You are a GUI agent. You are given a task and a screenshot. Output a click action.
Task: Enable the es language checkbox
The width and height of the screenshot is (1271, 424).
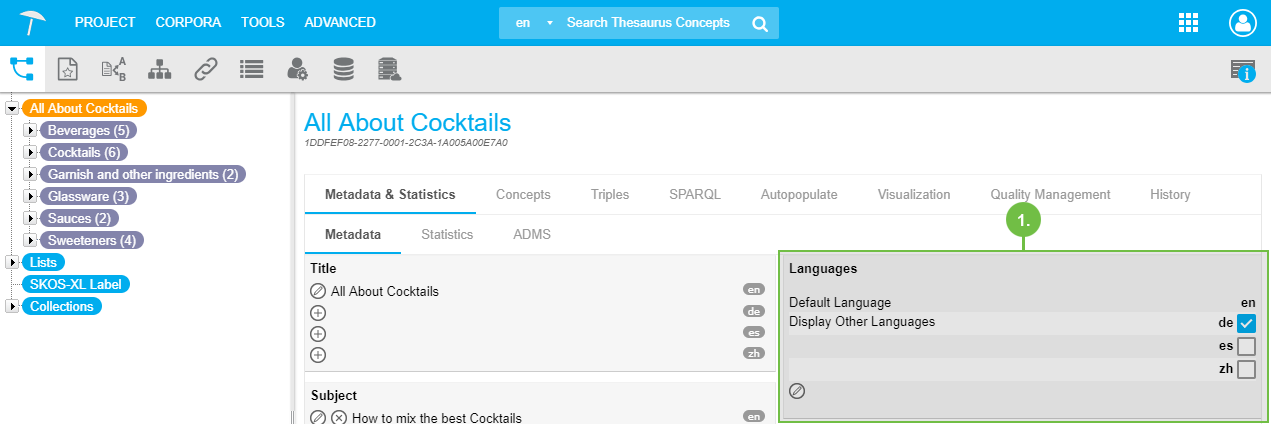(x=1246, y=346)
